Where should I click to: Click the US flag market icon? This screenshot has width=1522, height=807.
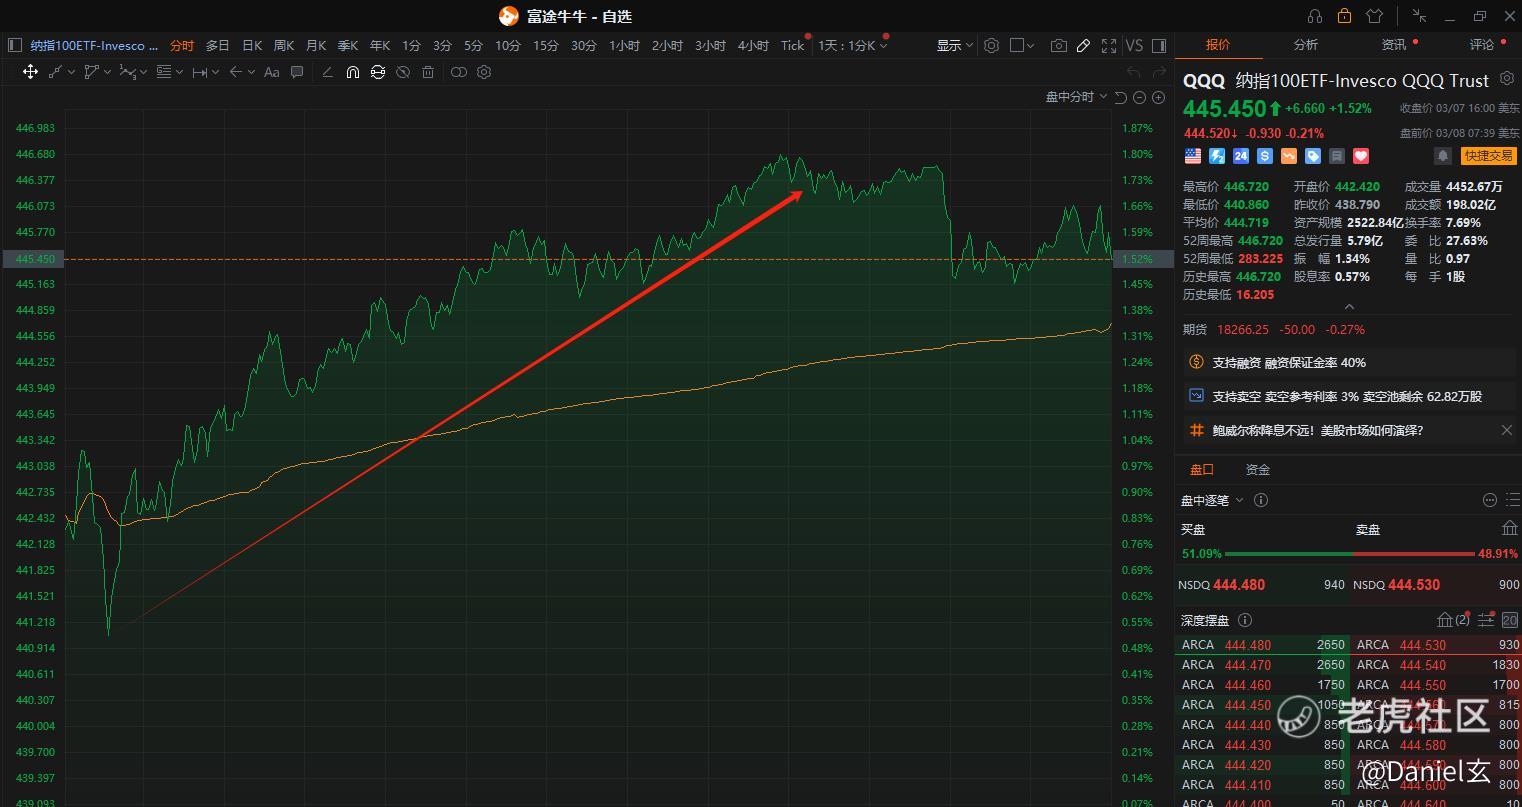[1193, 156]
